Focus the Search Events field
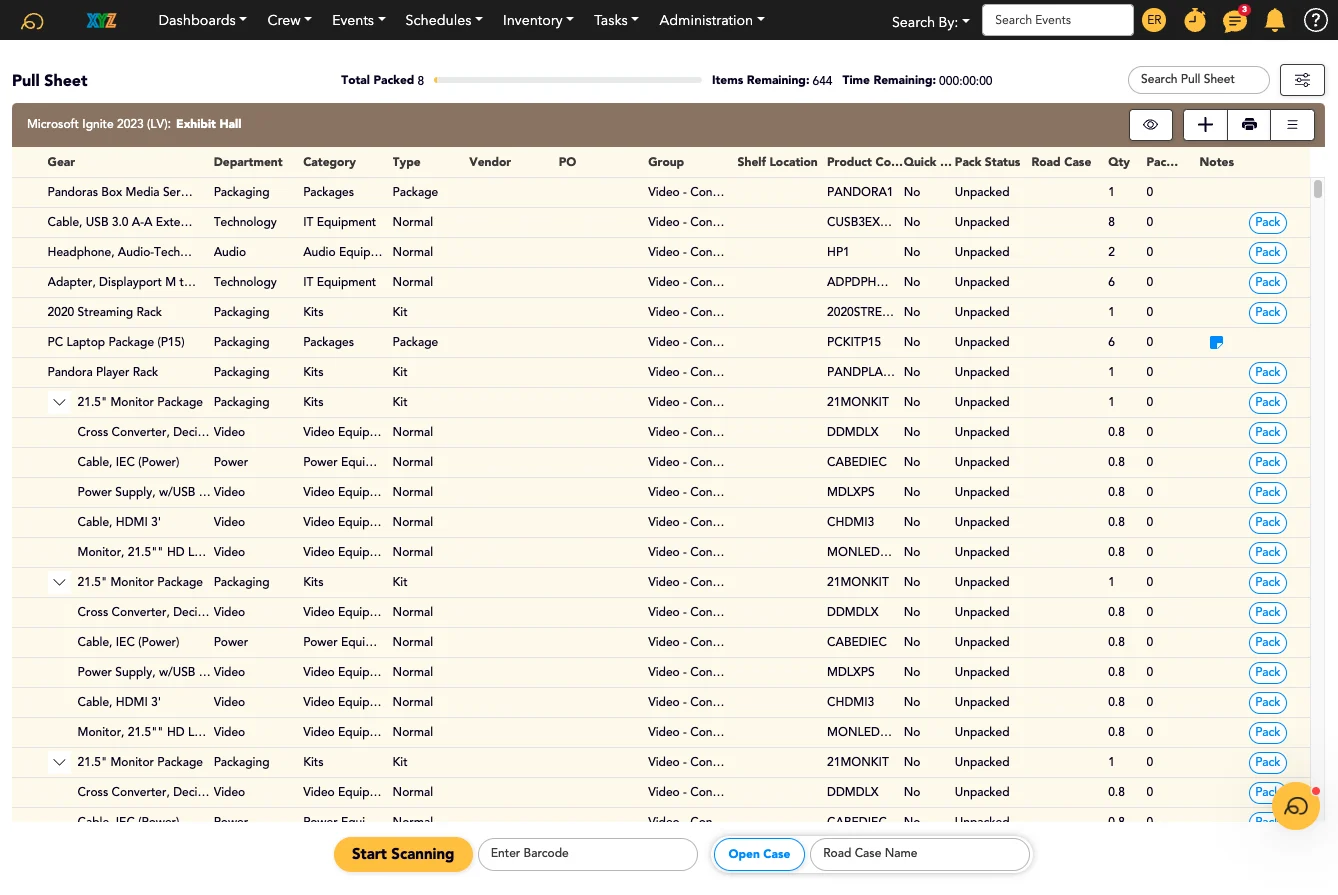The width and height of the screenshot is (1338, 895). [x=1058, y=20]
